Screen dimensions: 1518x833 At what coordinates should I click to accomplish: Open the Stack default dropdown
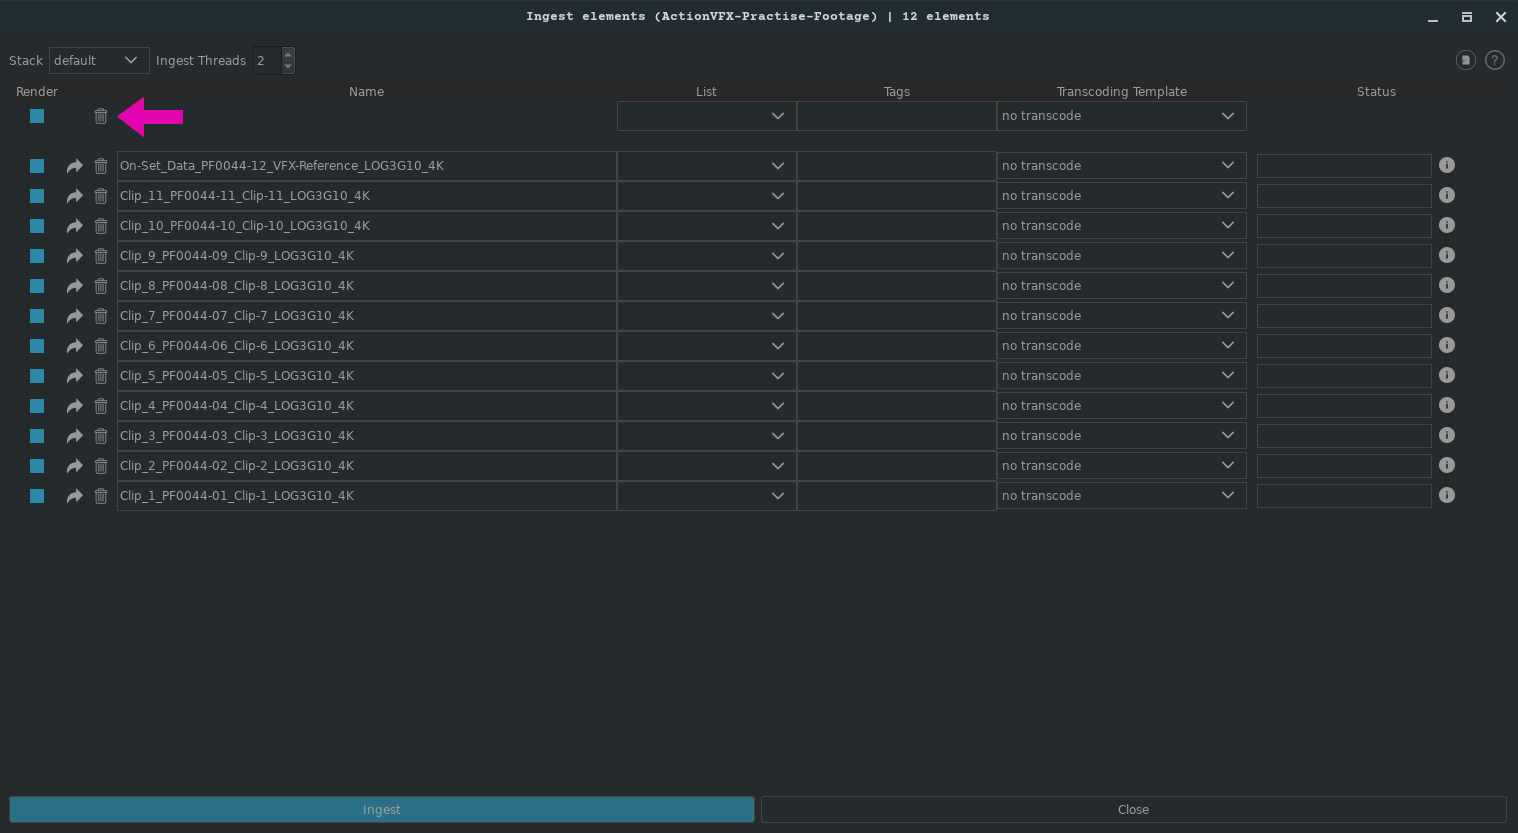click(98, 60)
